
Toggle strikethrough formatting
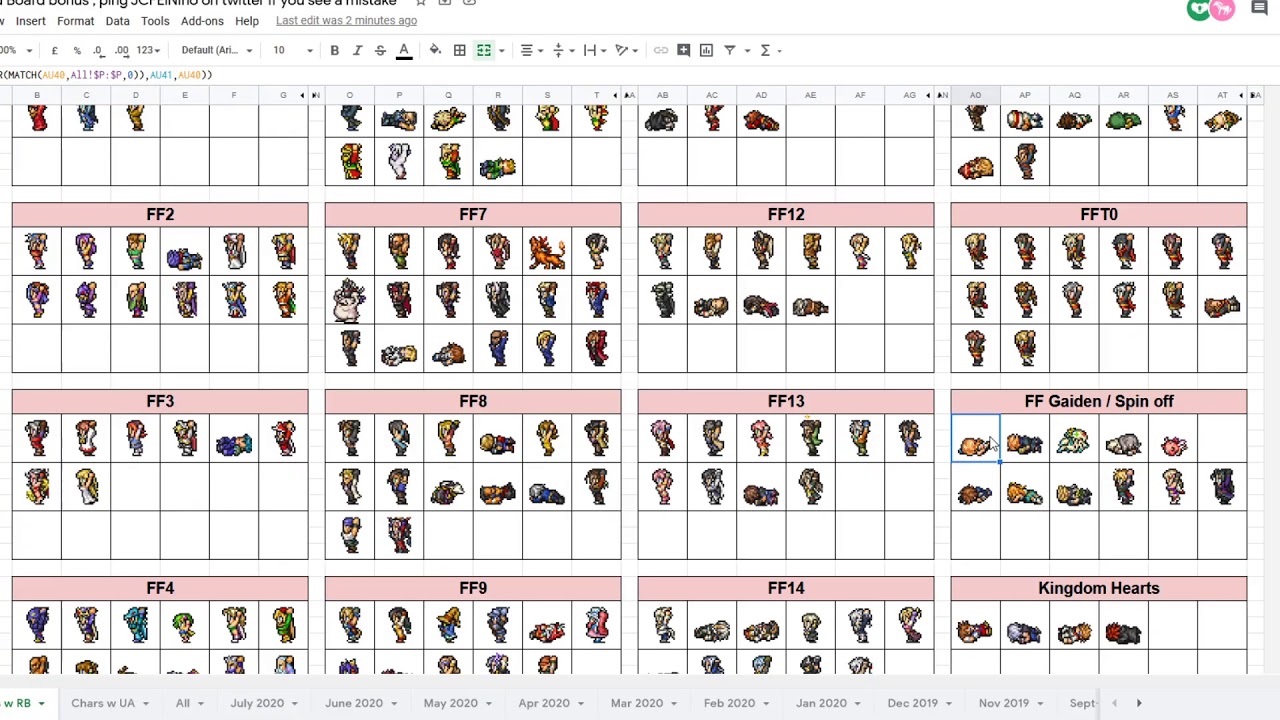point(380,50)
